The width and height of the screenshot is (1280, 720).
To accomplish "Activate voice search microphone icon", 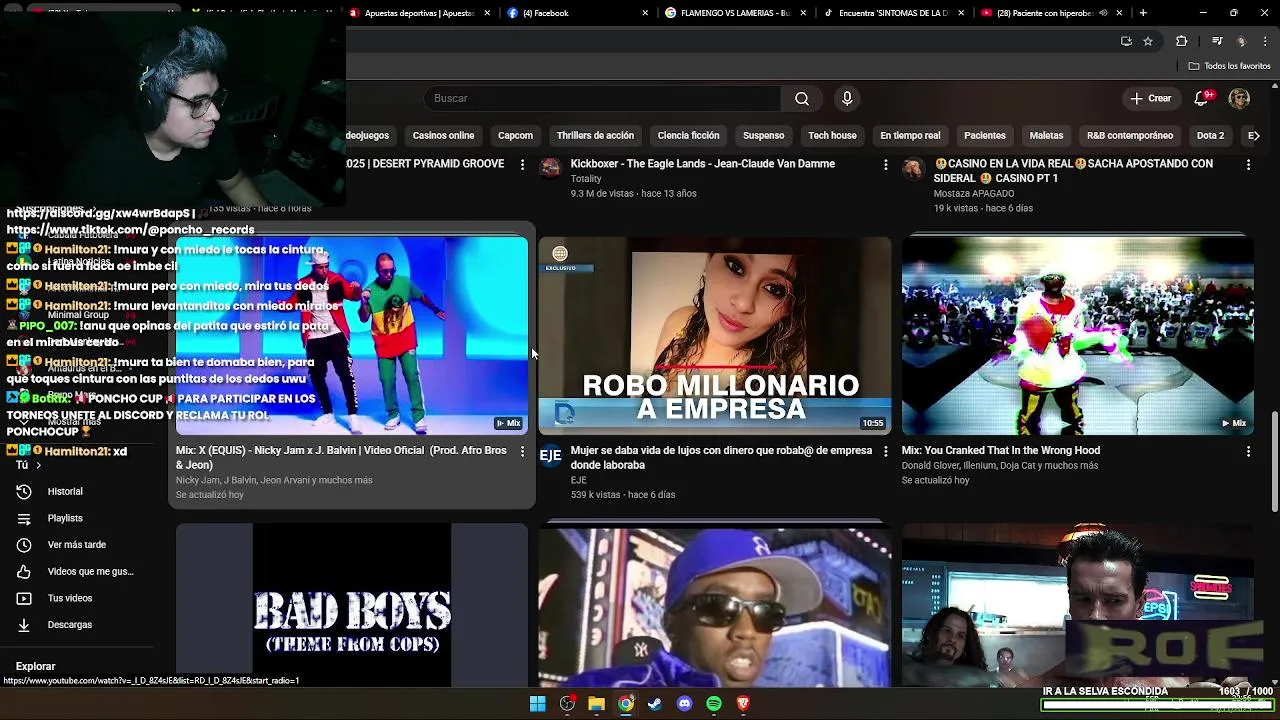I will coord(847,98).
